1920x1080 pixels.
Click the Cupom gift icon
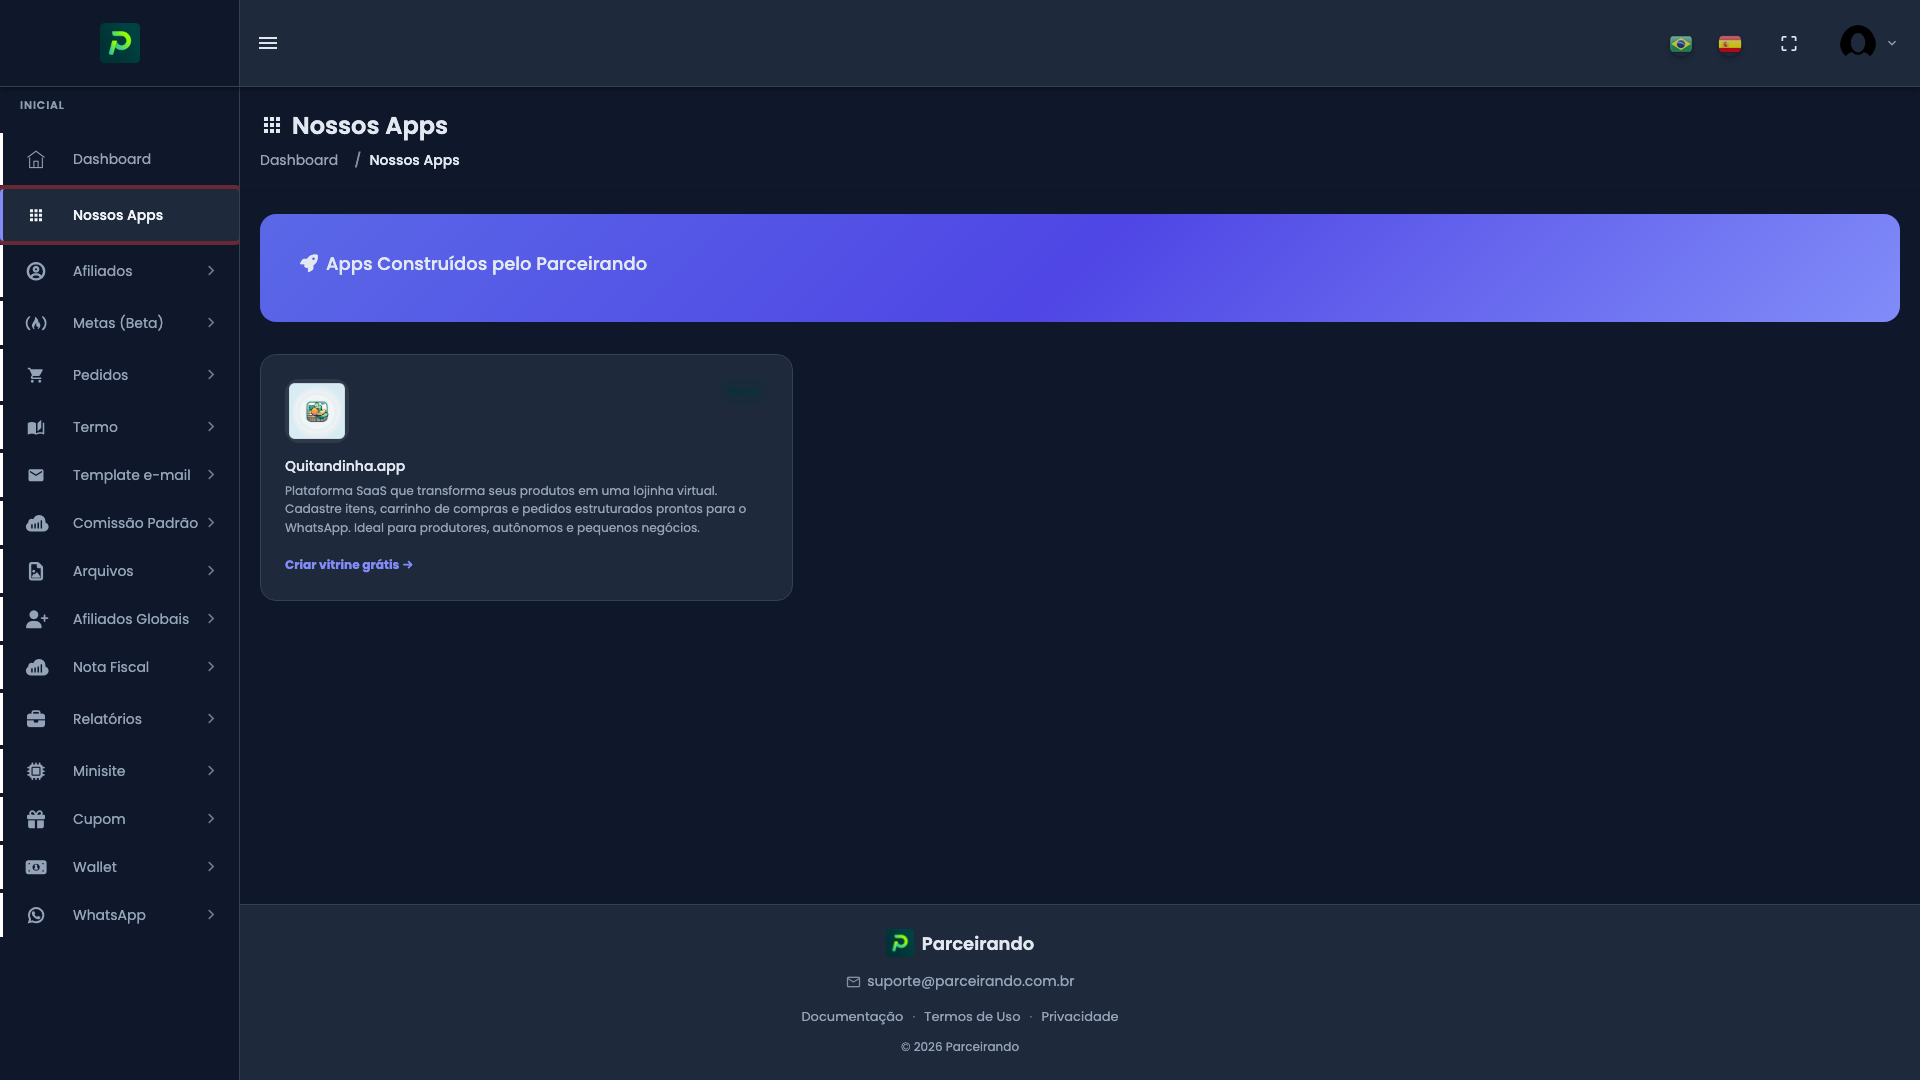(x=36, y=819)
